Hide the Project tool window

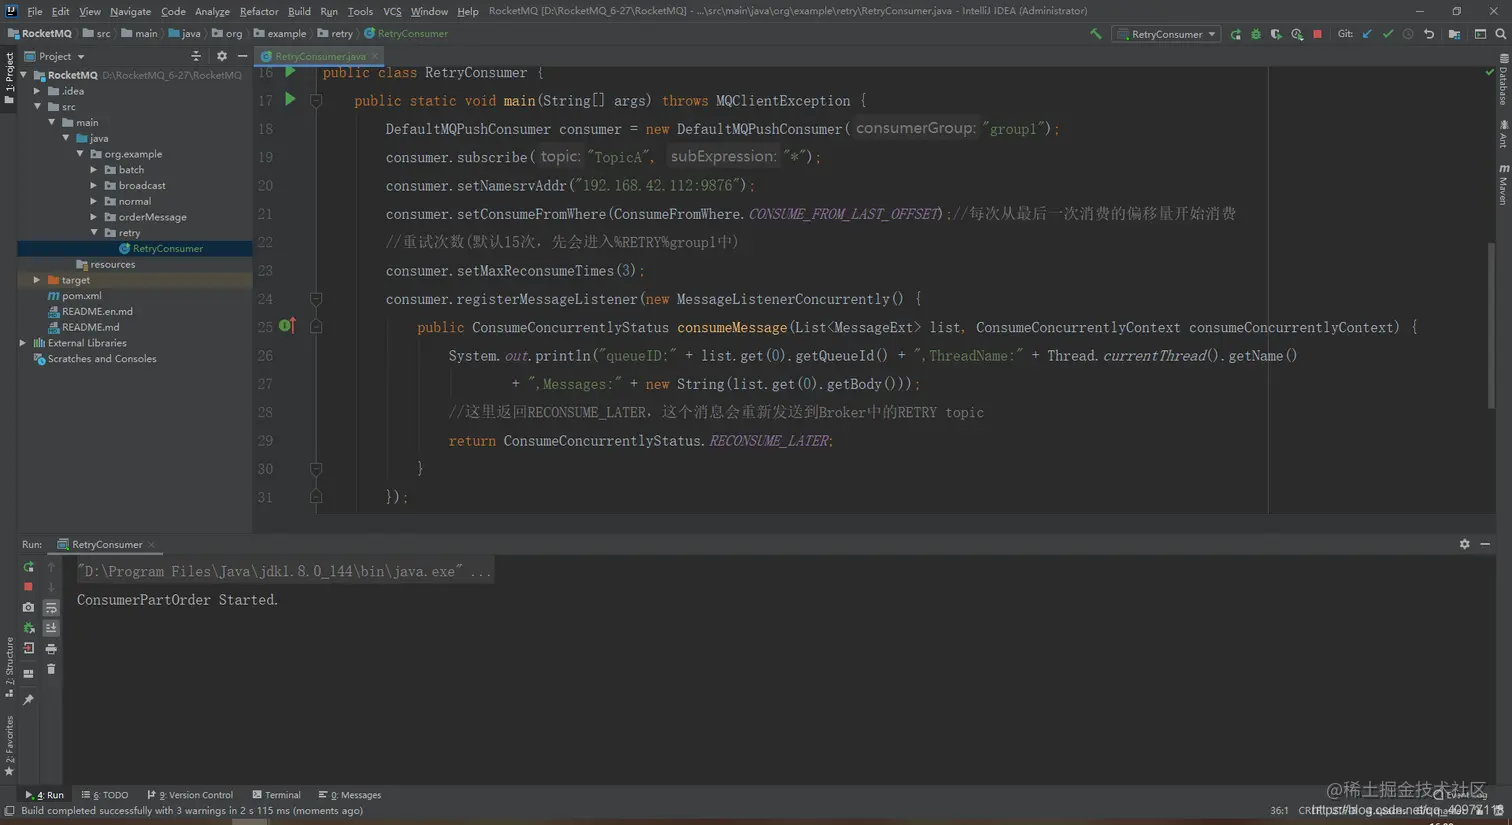coord(242,57)
